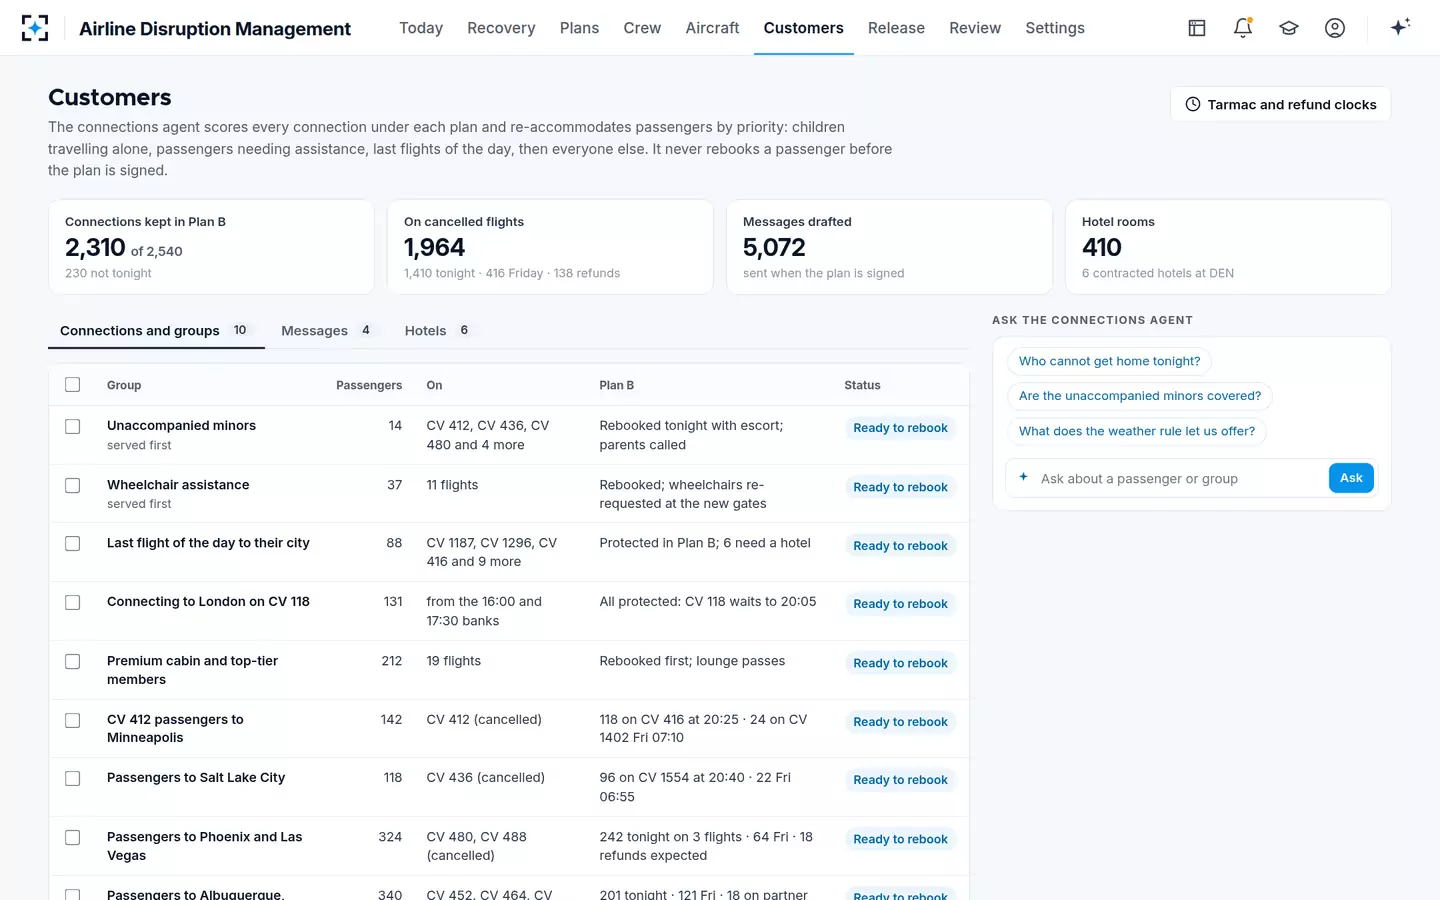
Task: Open the Crew tab
Action: [x=642, y=28]
